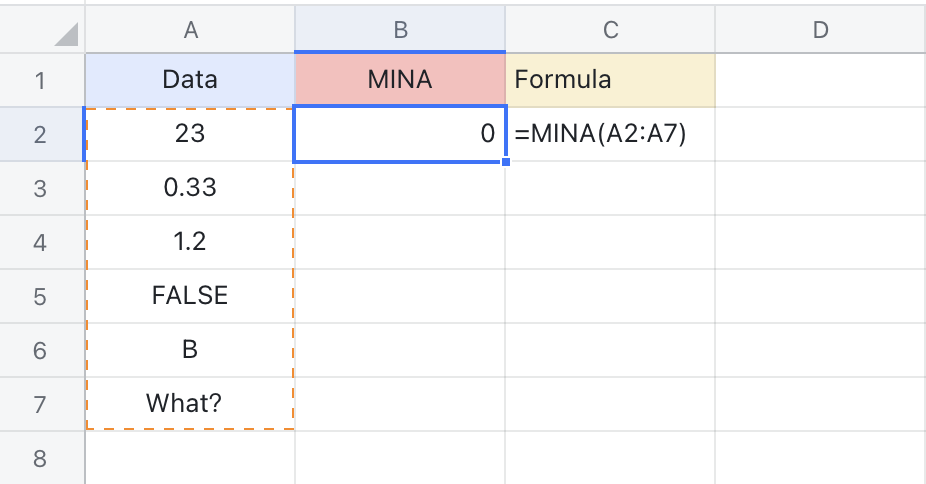Select column B header

(x=400, y=31)
